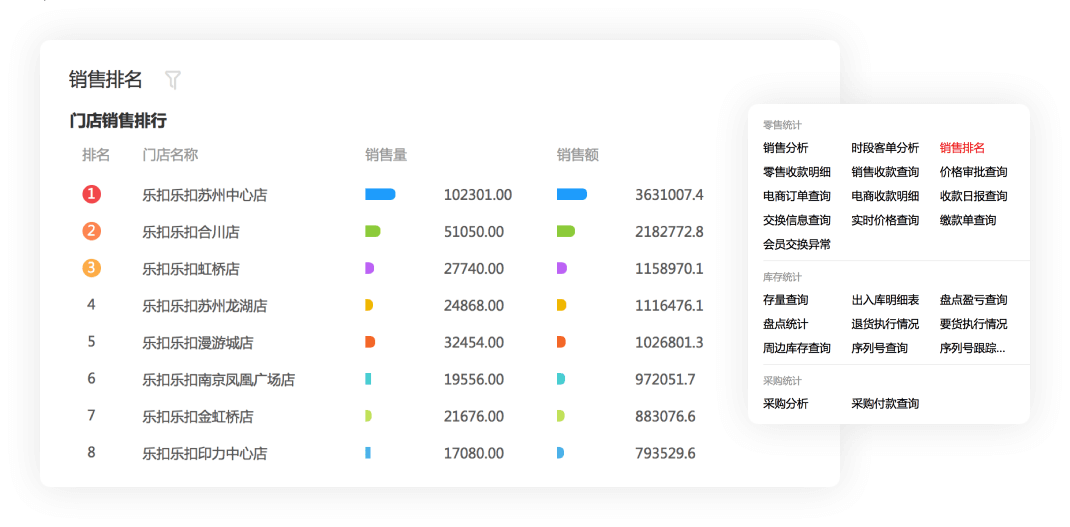This screenshot has width=1070, height=527.
Task: Click sales volume value 19556.00
Action: click(x=474, y=380)
